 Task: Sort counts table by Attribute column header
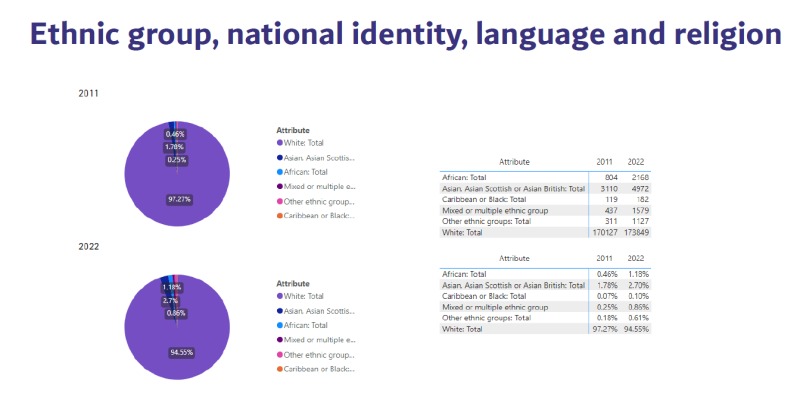click(514, 161)
